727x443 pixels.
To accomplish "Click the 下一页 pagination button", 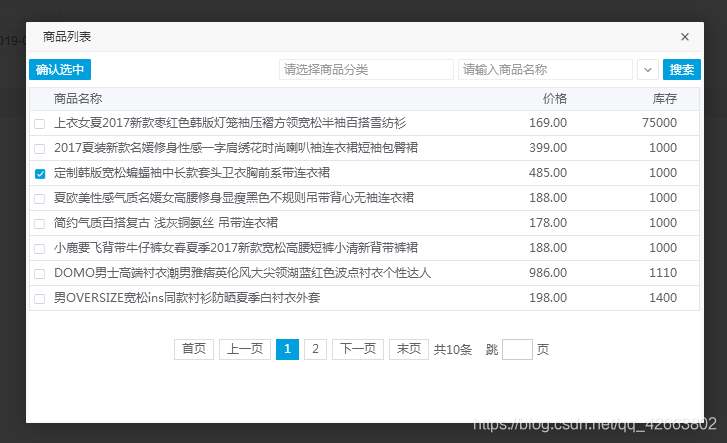I will pyautogui.click(x=358, y=349).
